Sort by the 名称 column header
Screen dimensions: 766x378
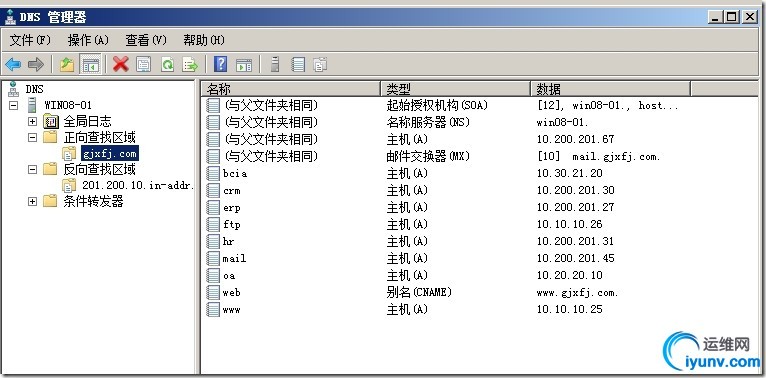(291, 89)
